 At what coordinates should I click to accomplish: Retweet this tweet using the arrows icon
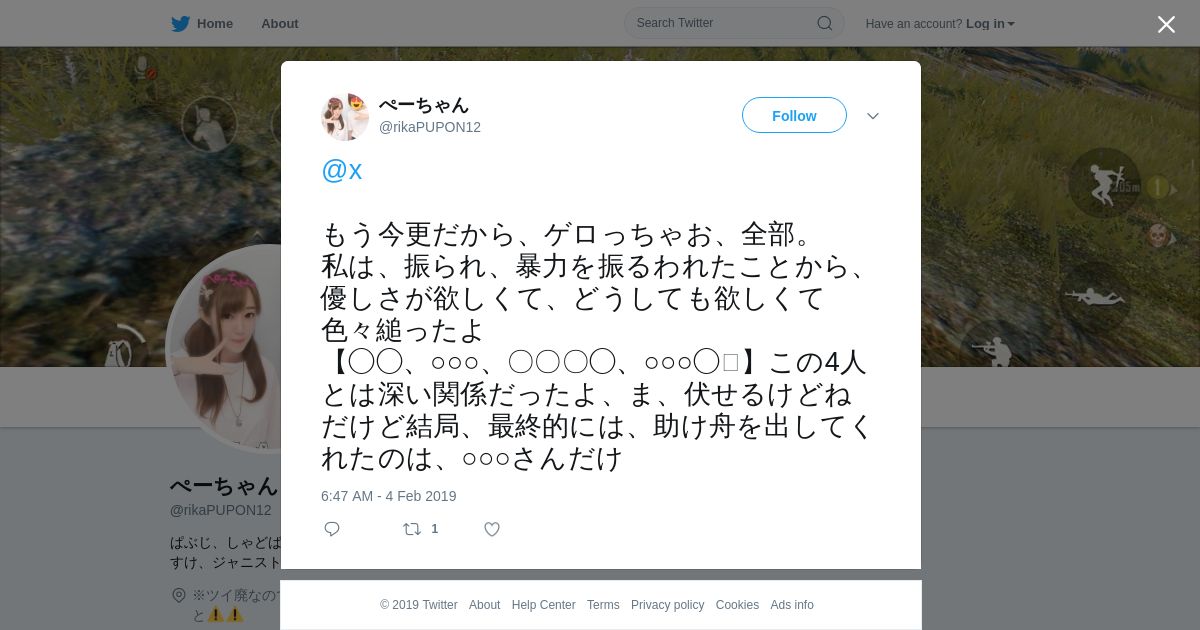click(x=412, y=529)
